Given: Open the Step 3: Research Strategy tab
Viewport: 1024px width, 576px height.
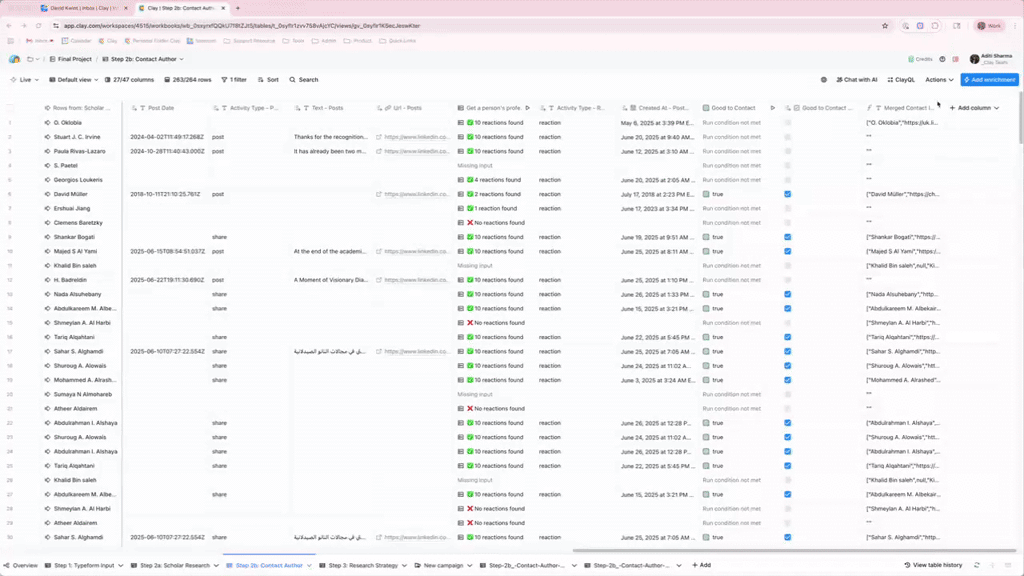Looking at the screenshot, I should 362,565.
